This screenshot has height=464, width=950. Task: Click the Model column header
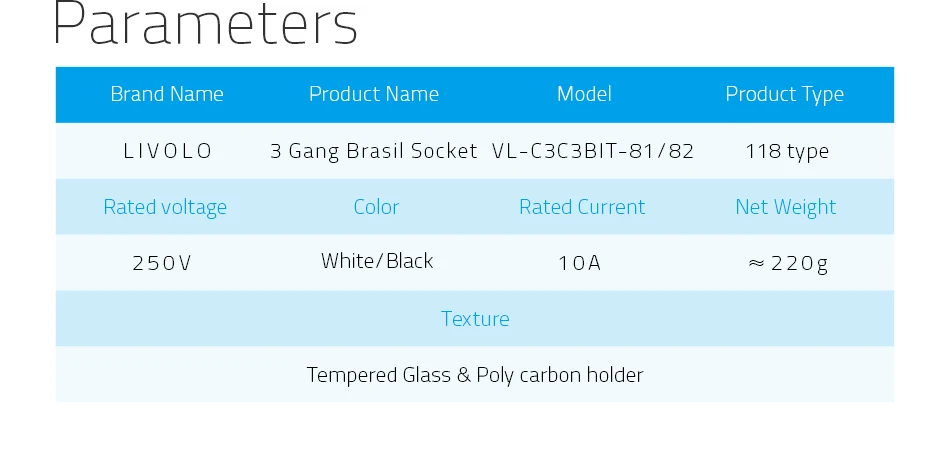(x=584, y=94)
